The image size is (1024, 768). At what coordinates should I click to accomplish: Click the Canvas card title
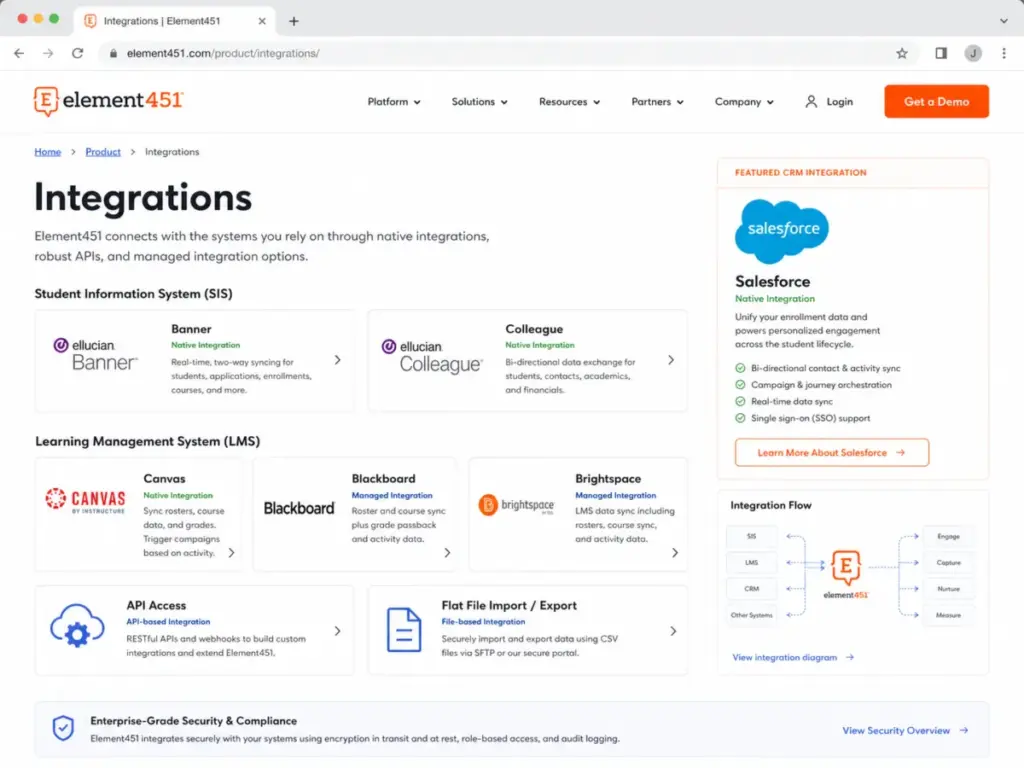[x=165, y=479]
